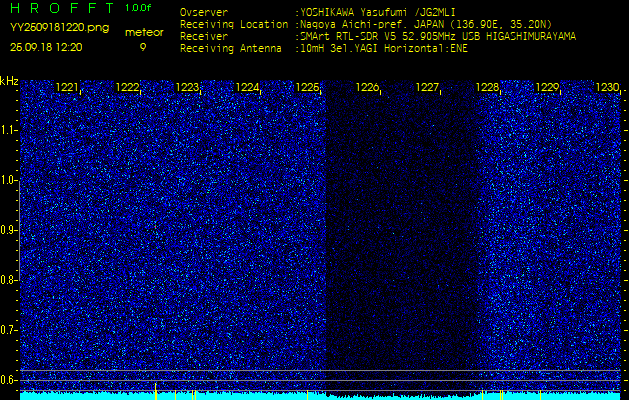The height and width of the screenshot is (400, 629).
Task: Click the 1230 time label
Action: pos(607,87)
